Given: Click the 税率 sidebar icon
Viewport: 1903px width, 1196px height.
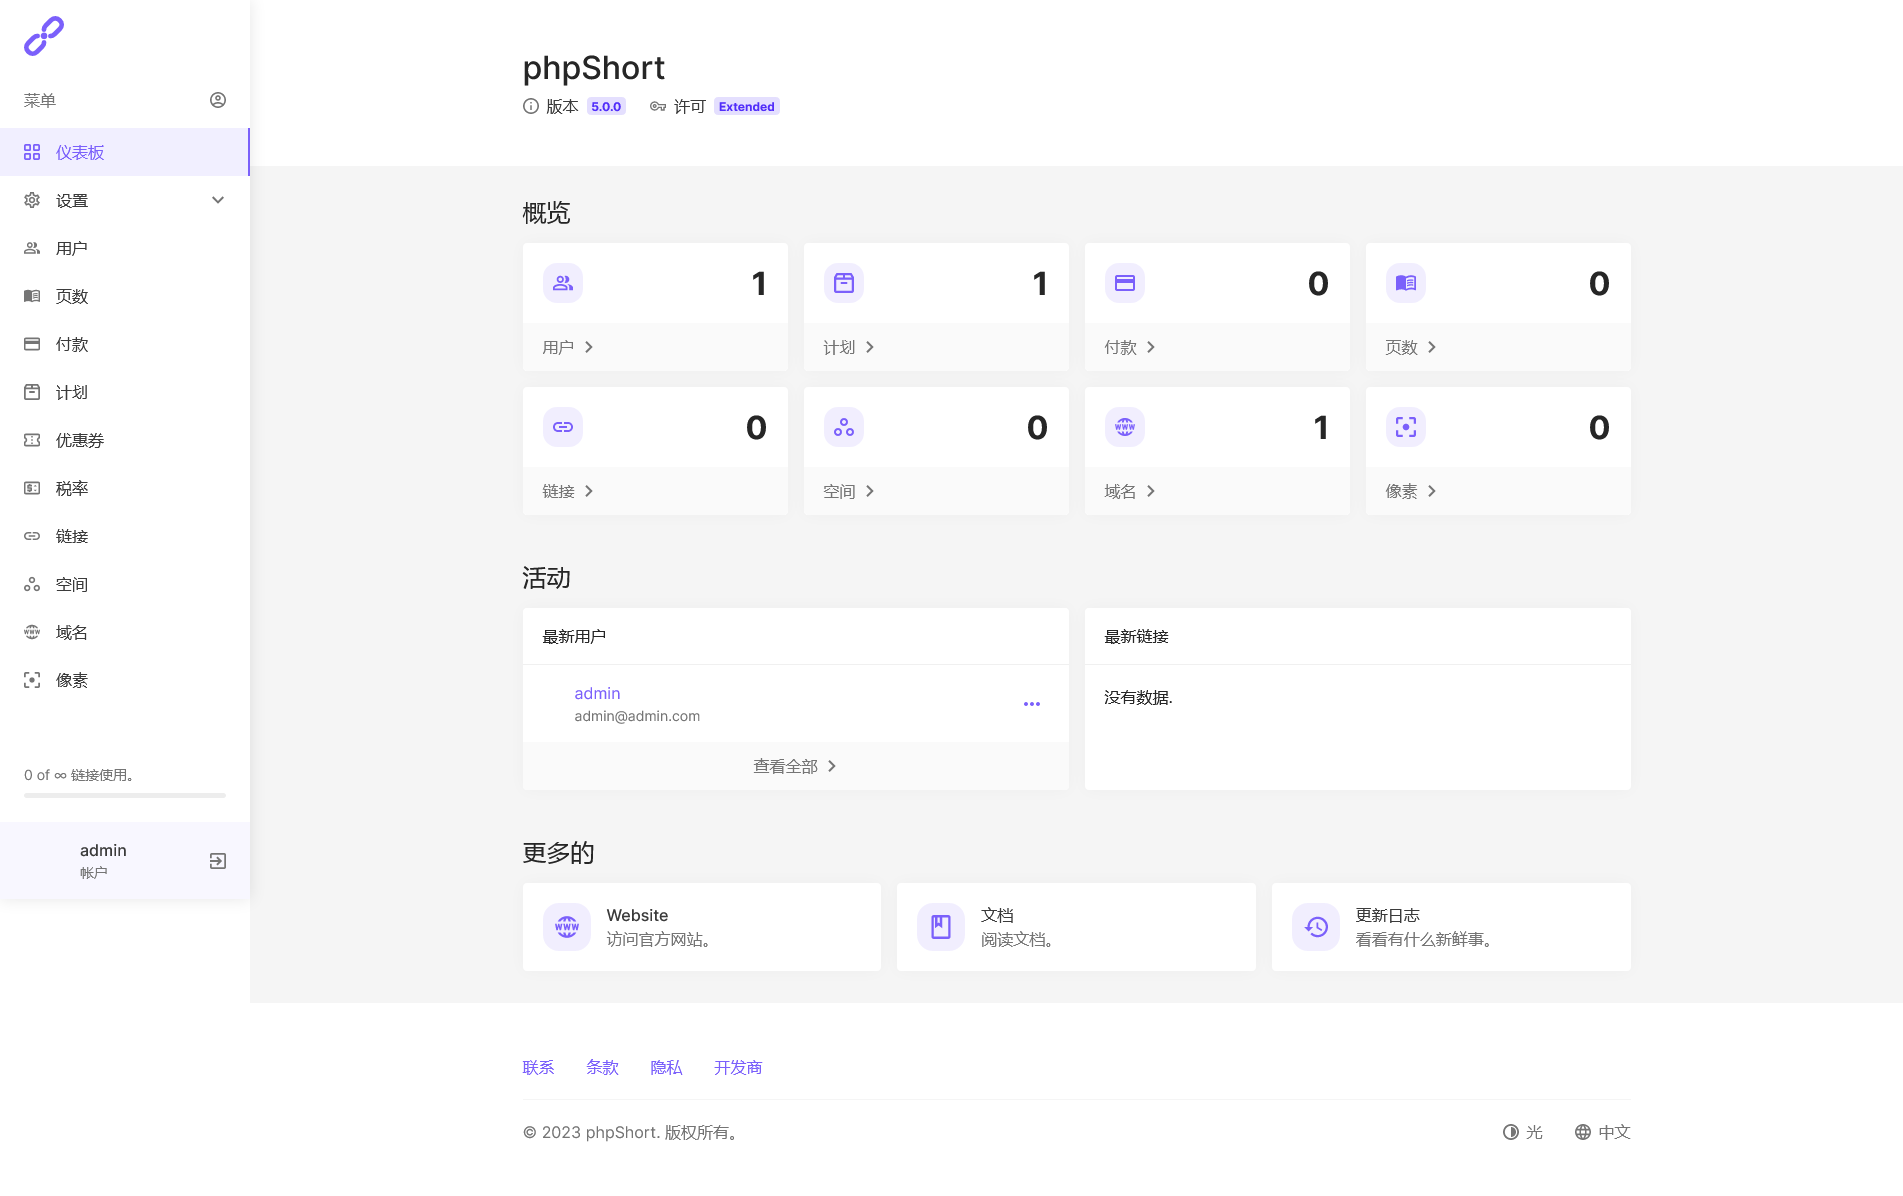Looking at the screenshot, I should coord(32,488).
